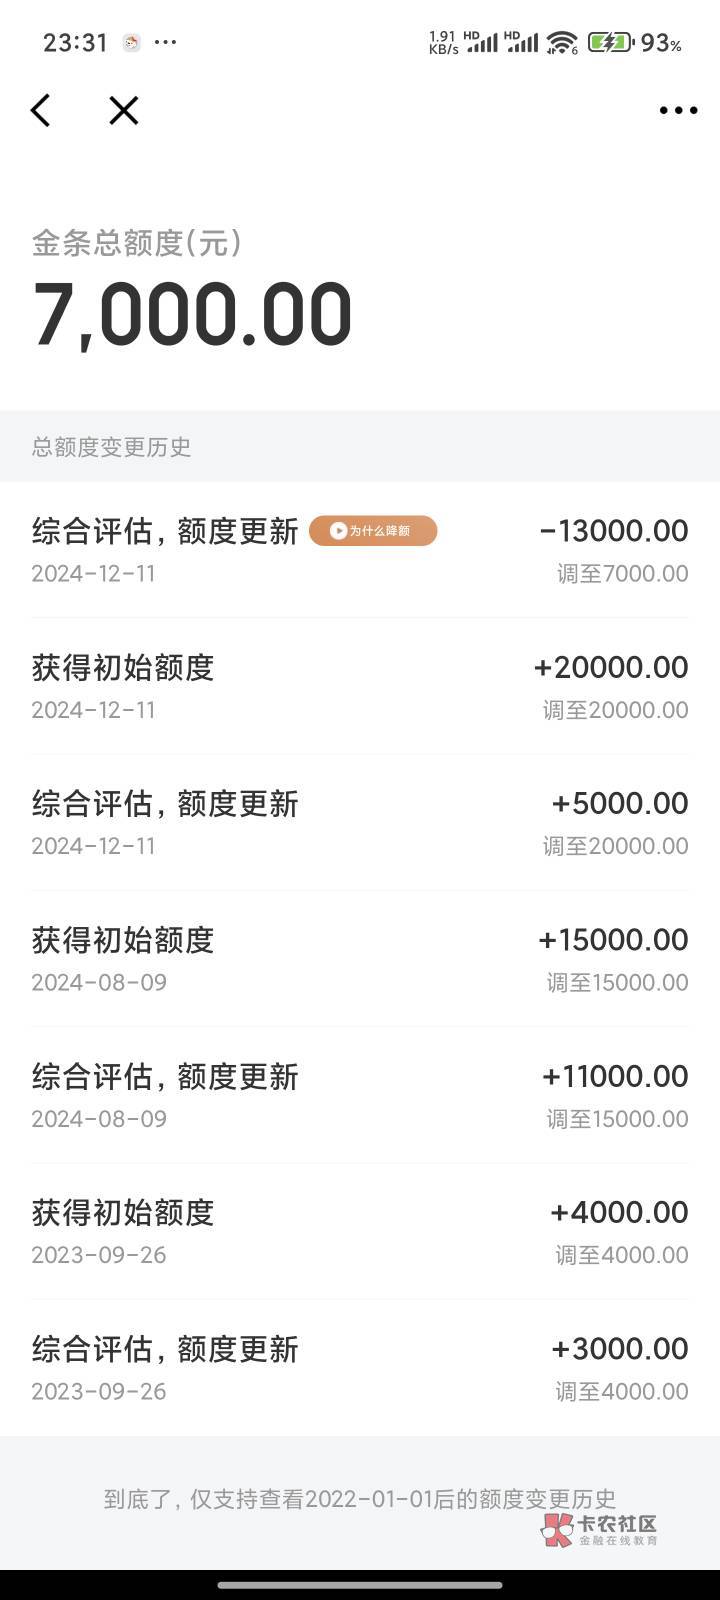720x1600 pixels.
Task: Tap the 7,000.00 total quota amount
Action: (193, 315)
